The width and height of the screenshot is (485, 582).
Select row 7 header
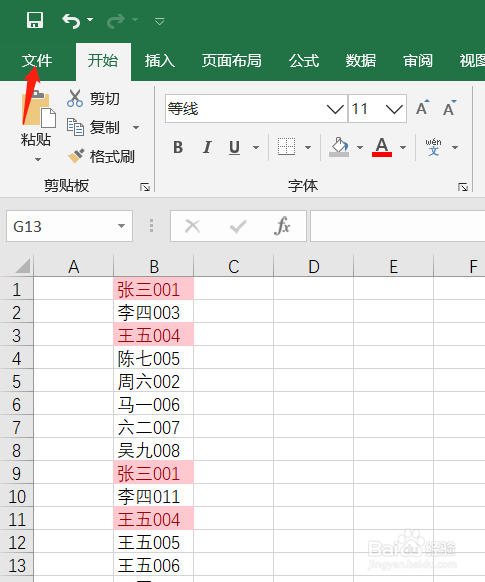pyautogui.click(x=16, y=427)
